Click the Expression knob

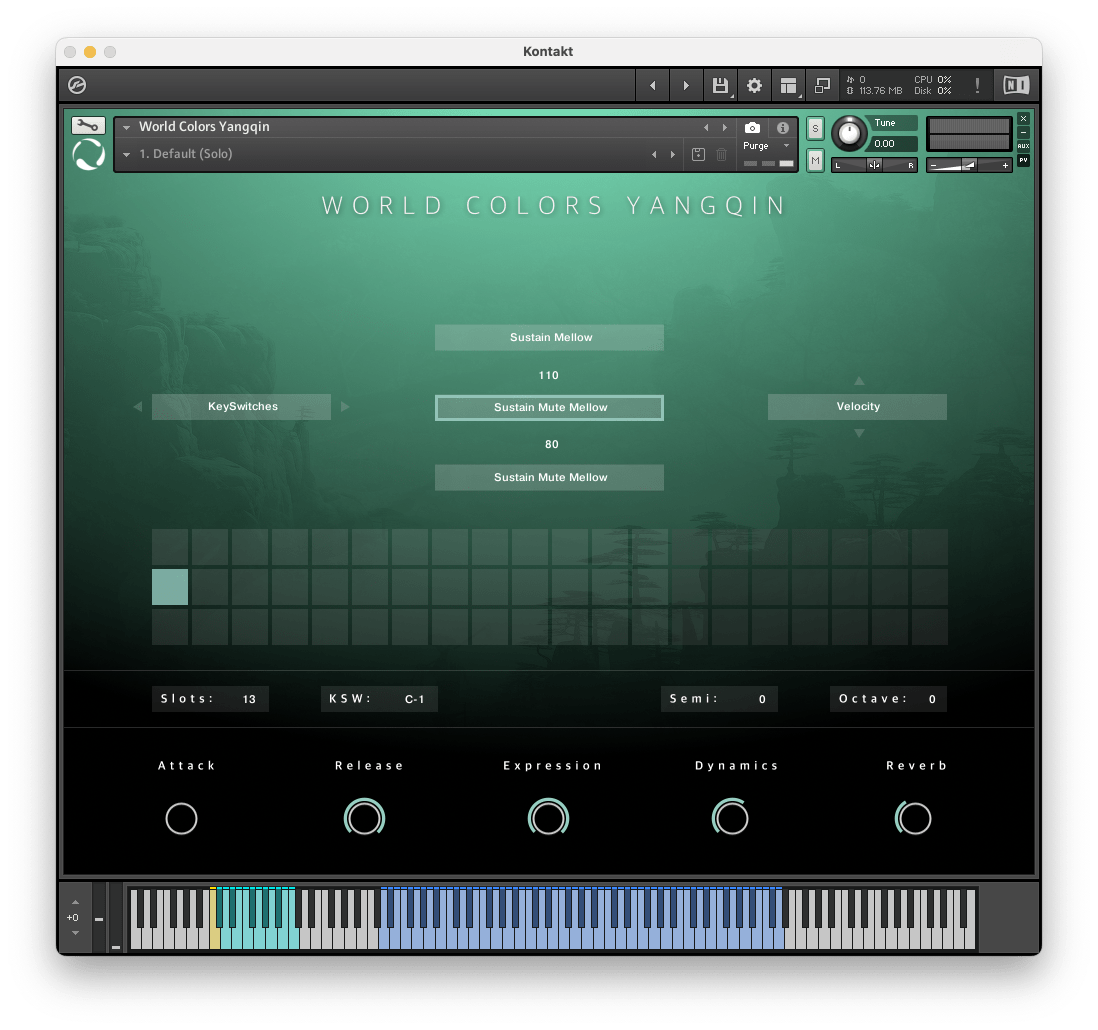tap(548, 817)
